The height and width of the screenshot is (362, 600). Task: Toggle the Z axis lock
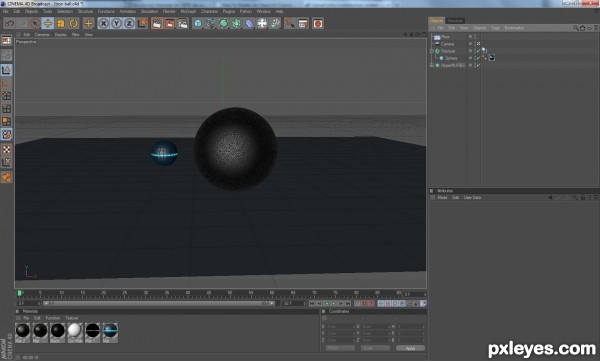[129, 24]
